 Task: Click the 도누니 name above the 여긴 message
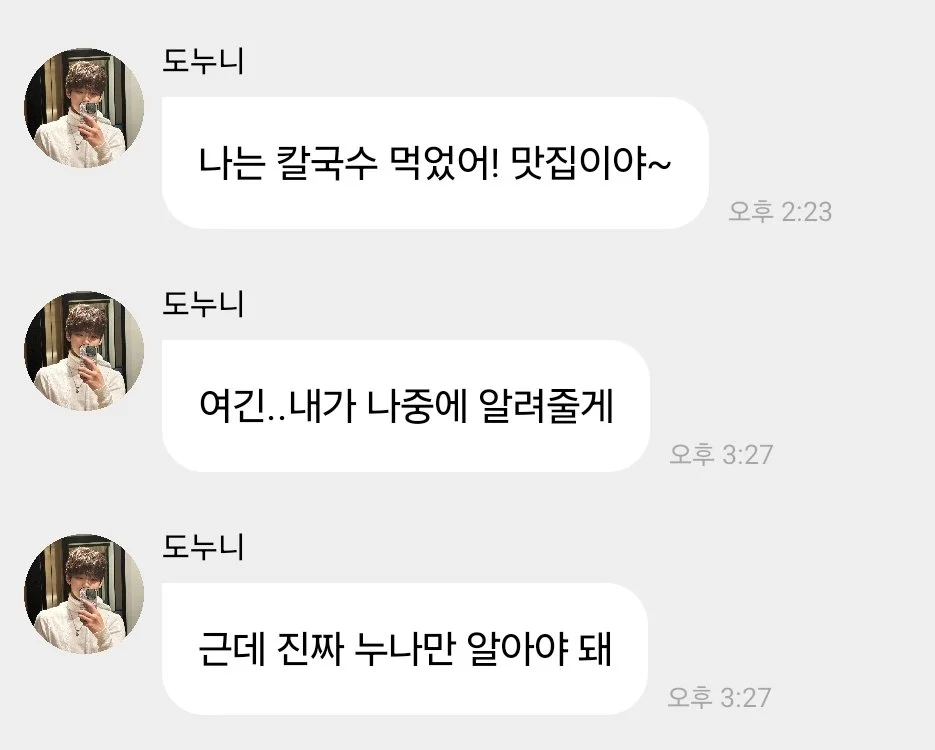(203, 304)
